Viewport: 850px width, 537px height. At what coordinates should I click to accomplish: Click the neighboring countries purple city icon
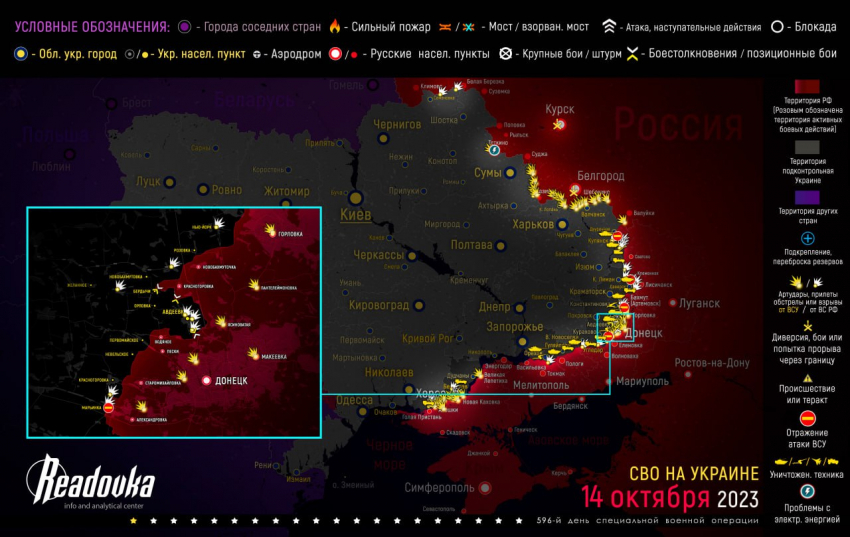point(184,27)
